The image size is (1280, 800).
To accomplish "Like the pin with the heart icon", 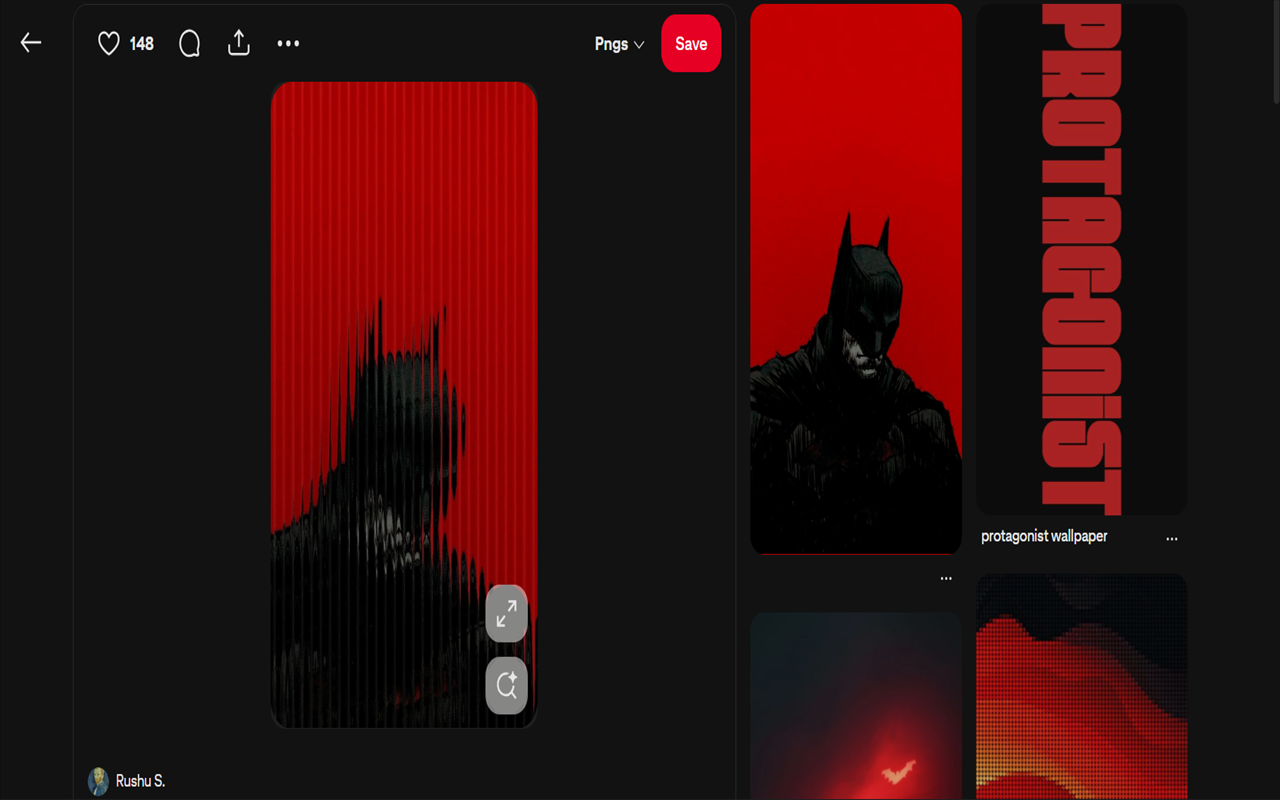I will (108, 43).
